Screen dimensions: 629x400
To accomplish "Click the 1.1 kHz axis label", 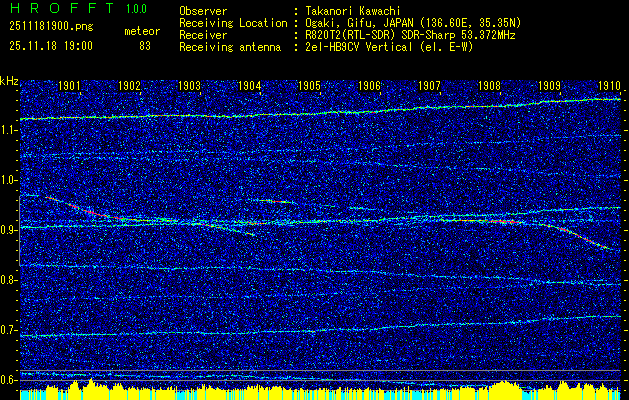I will coord(10,130).
